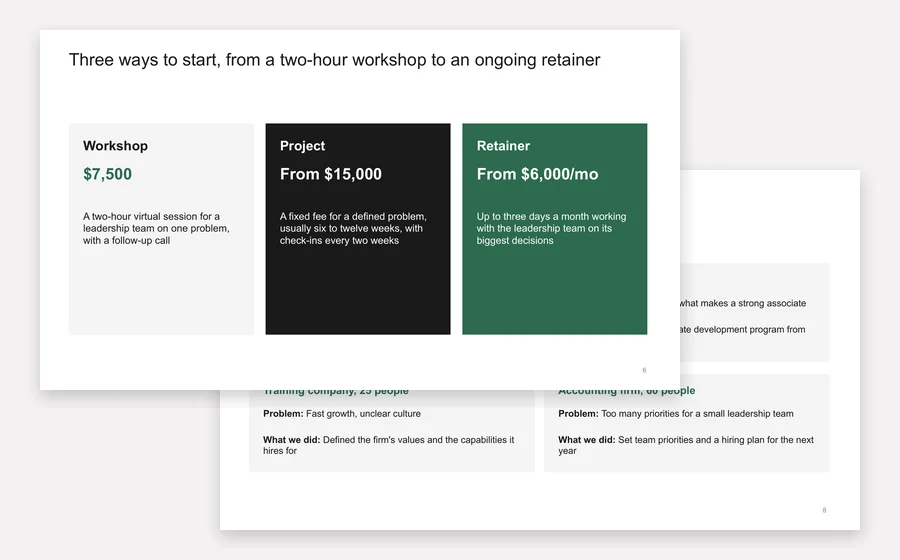Image resolution: width=900 pixels, height=560 pixels.
Task: Click 'Set team priorities and a hiring plan' text
Action: click(x=686, y=445)
